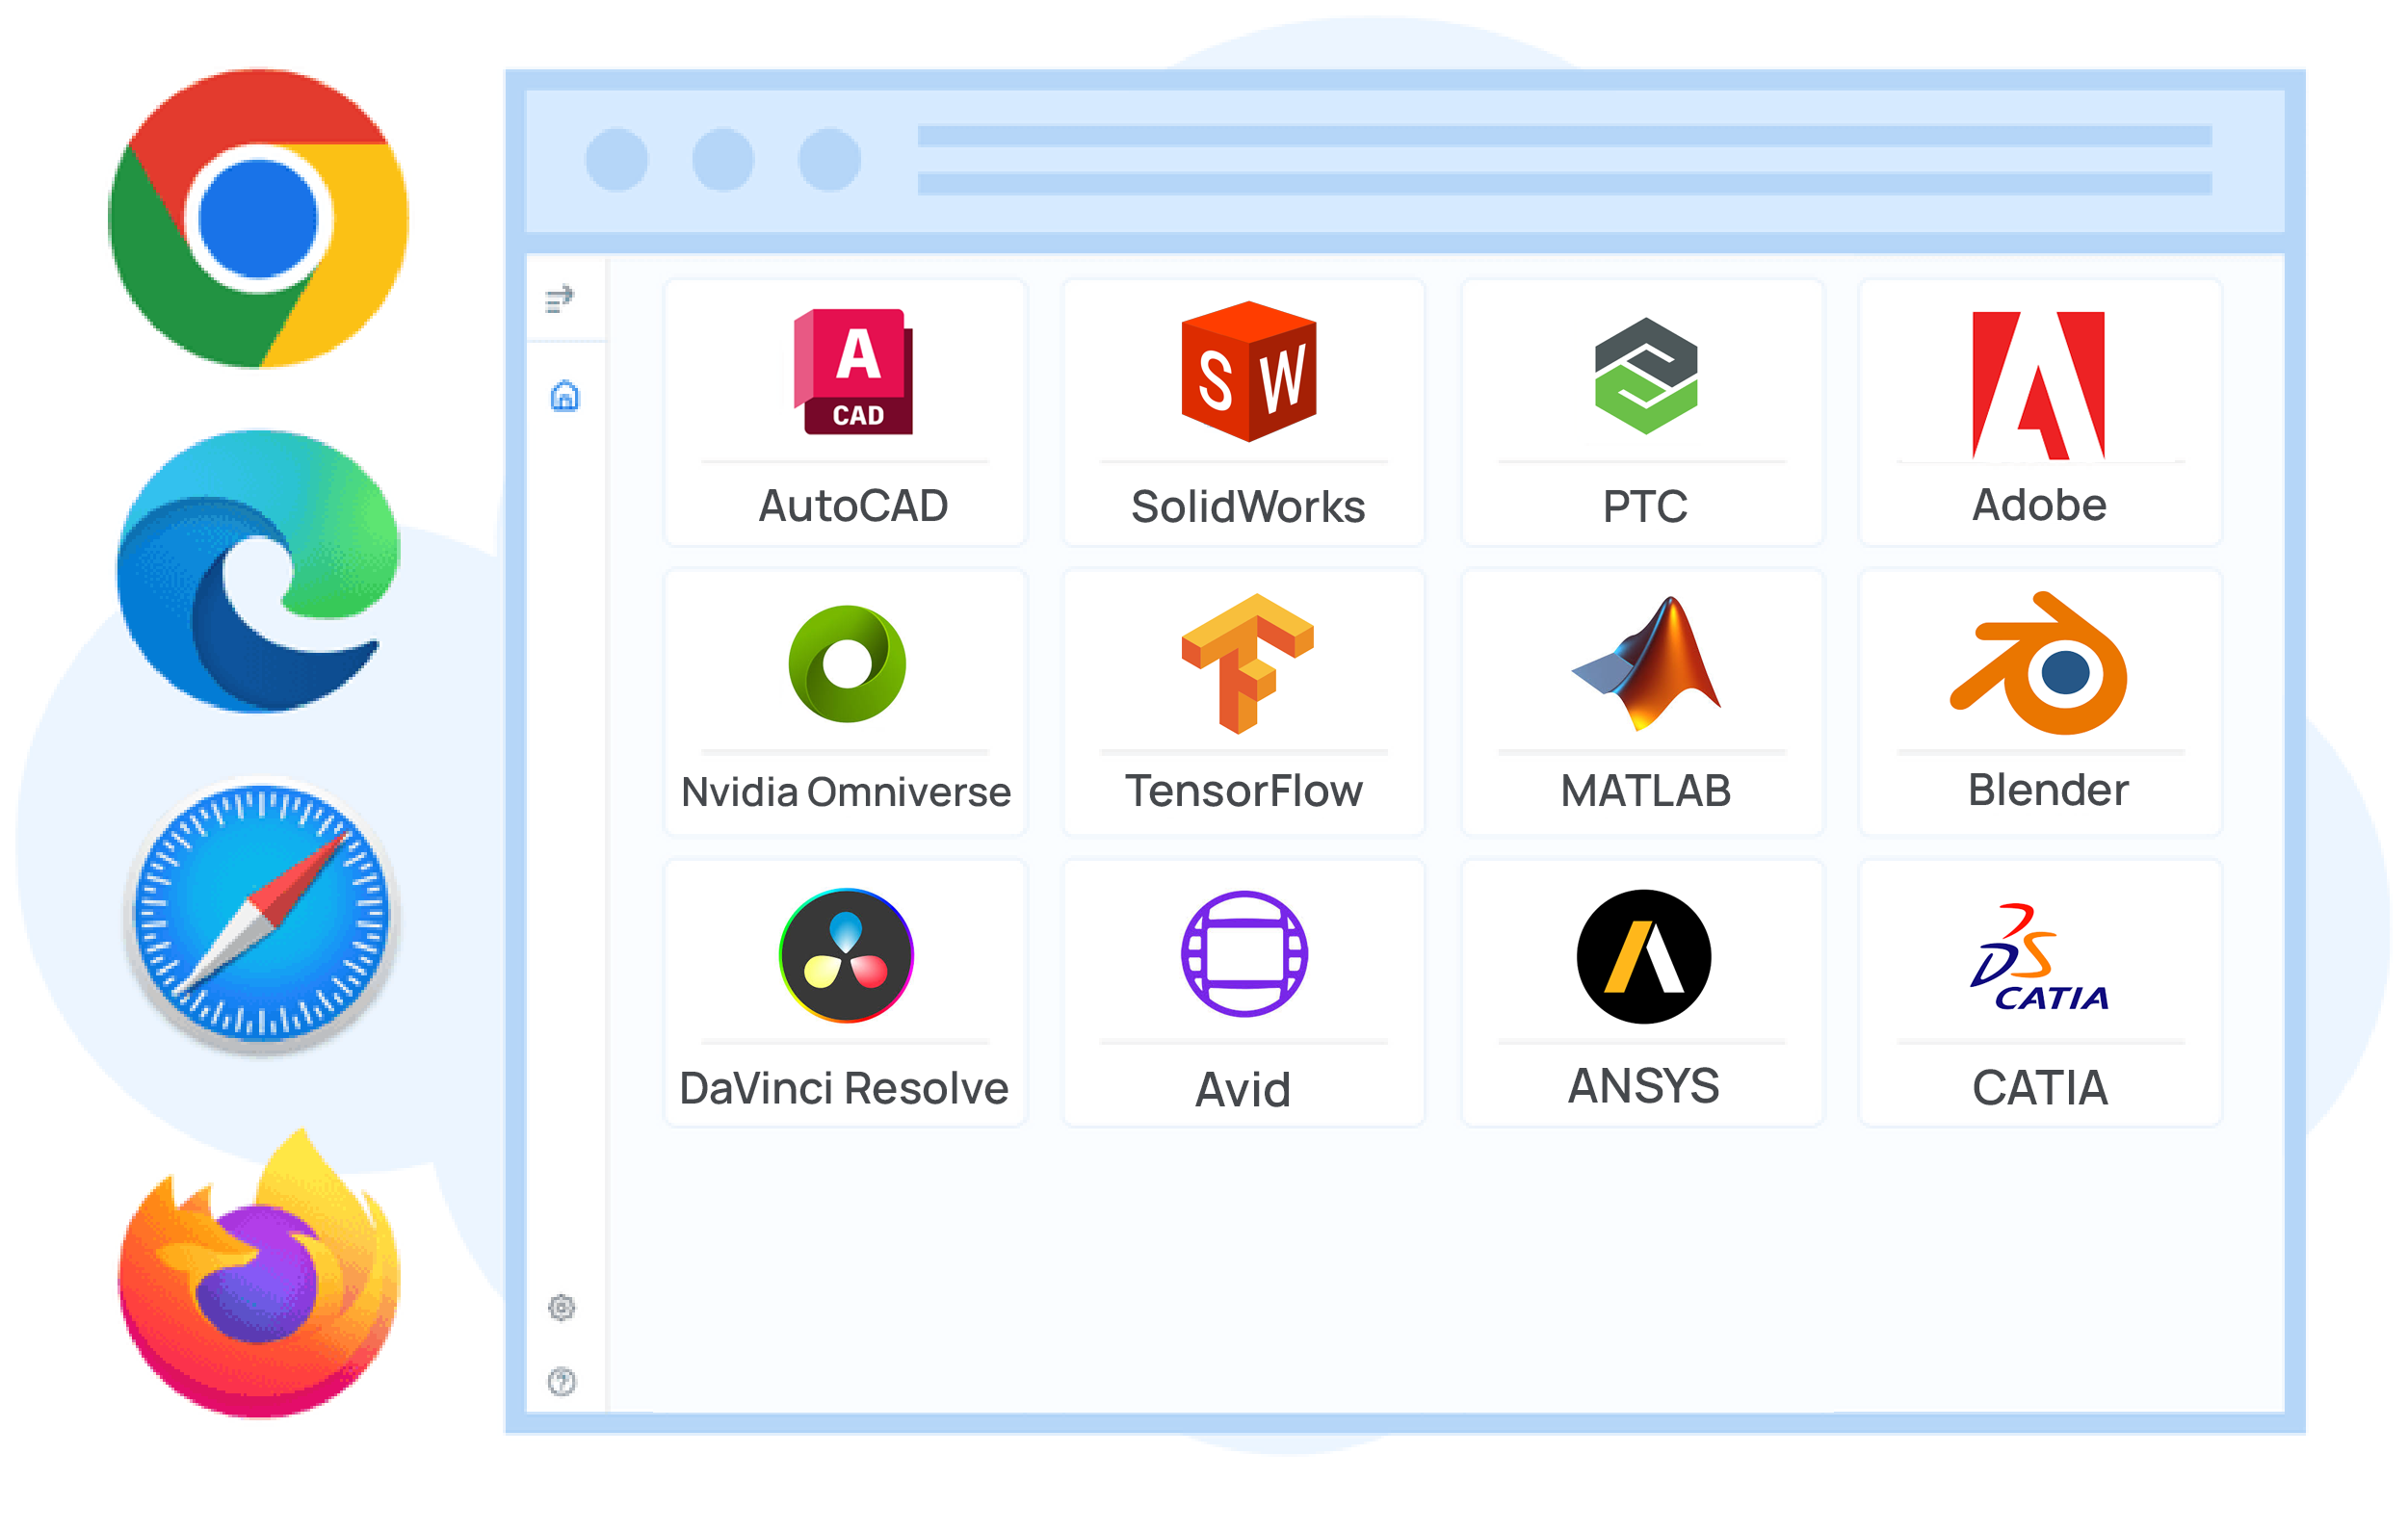
Task: Select the Microsoft Edge browser icon
Action: tap(259, 572)
